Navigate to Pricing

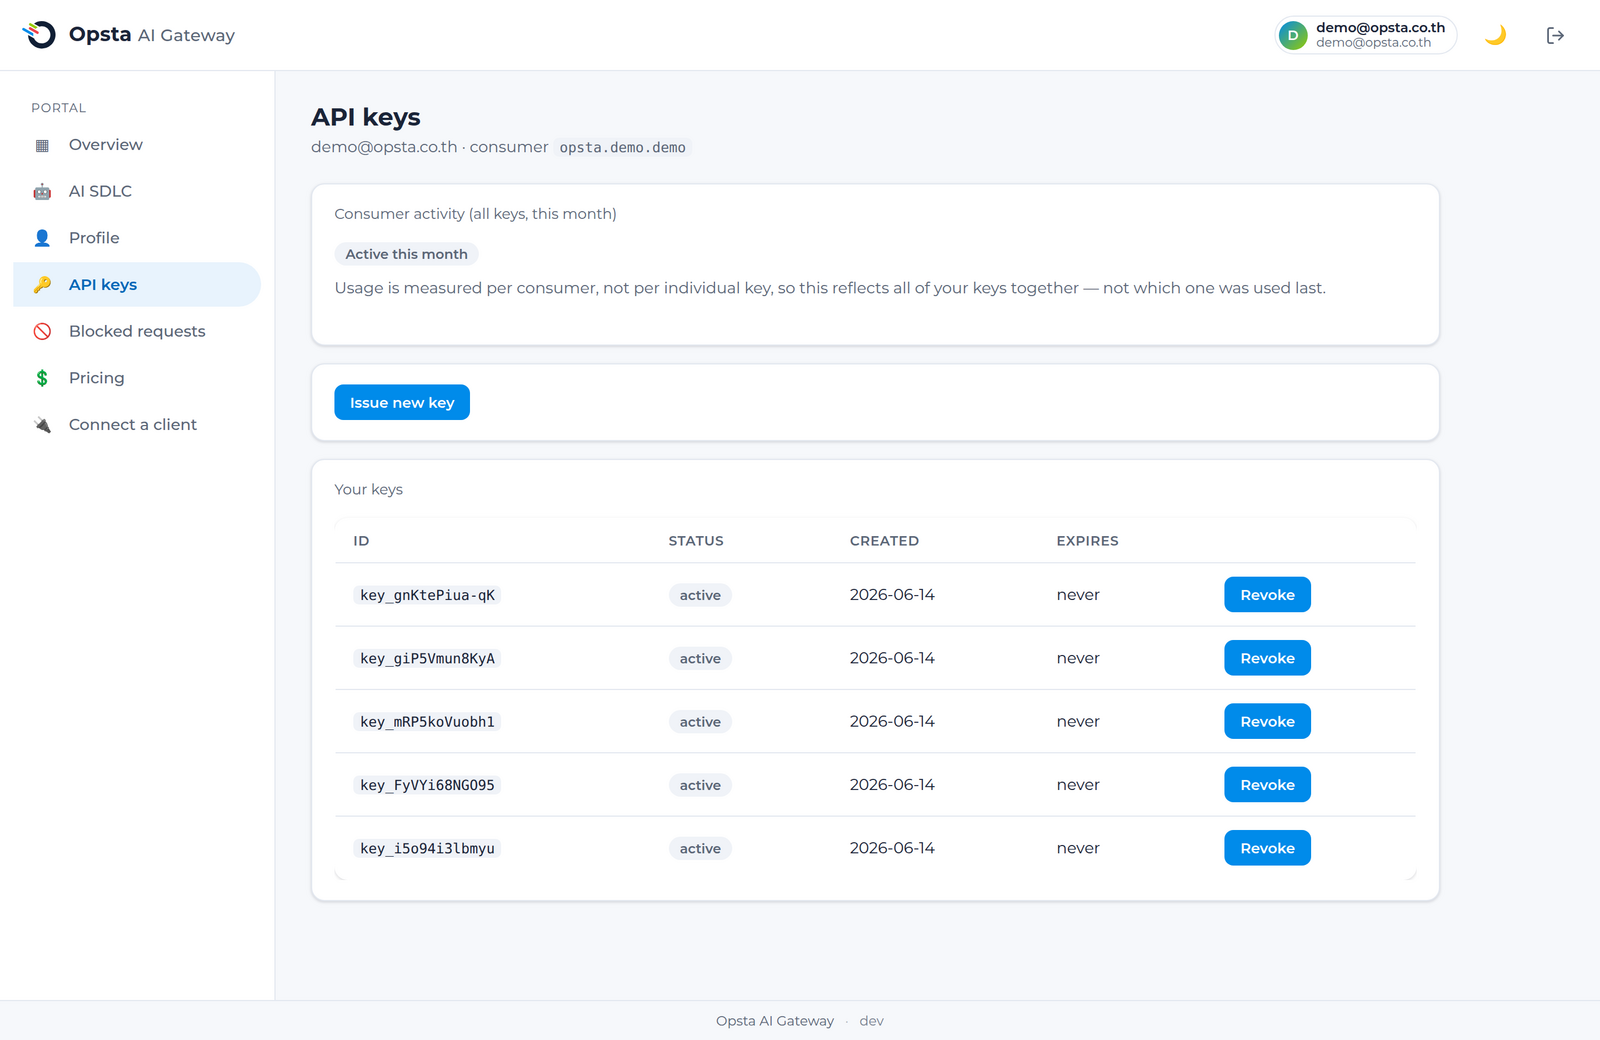tap(137, 378)
